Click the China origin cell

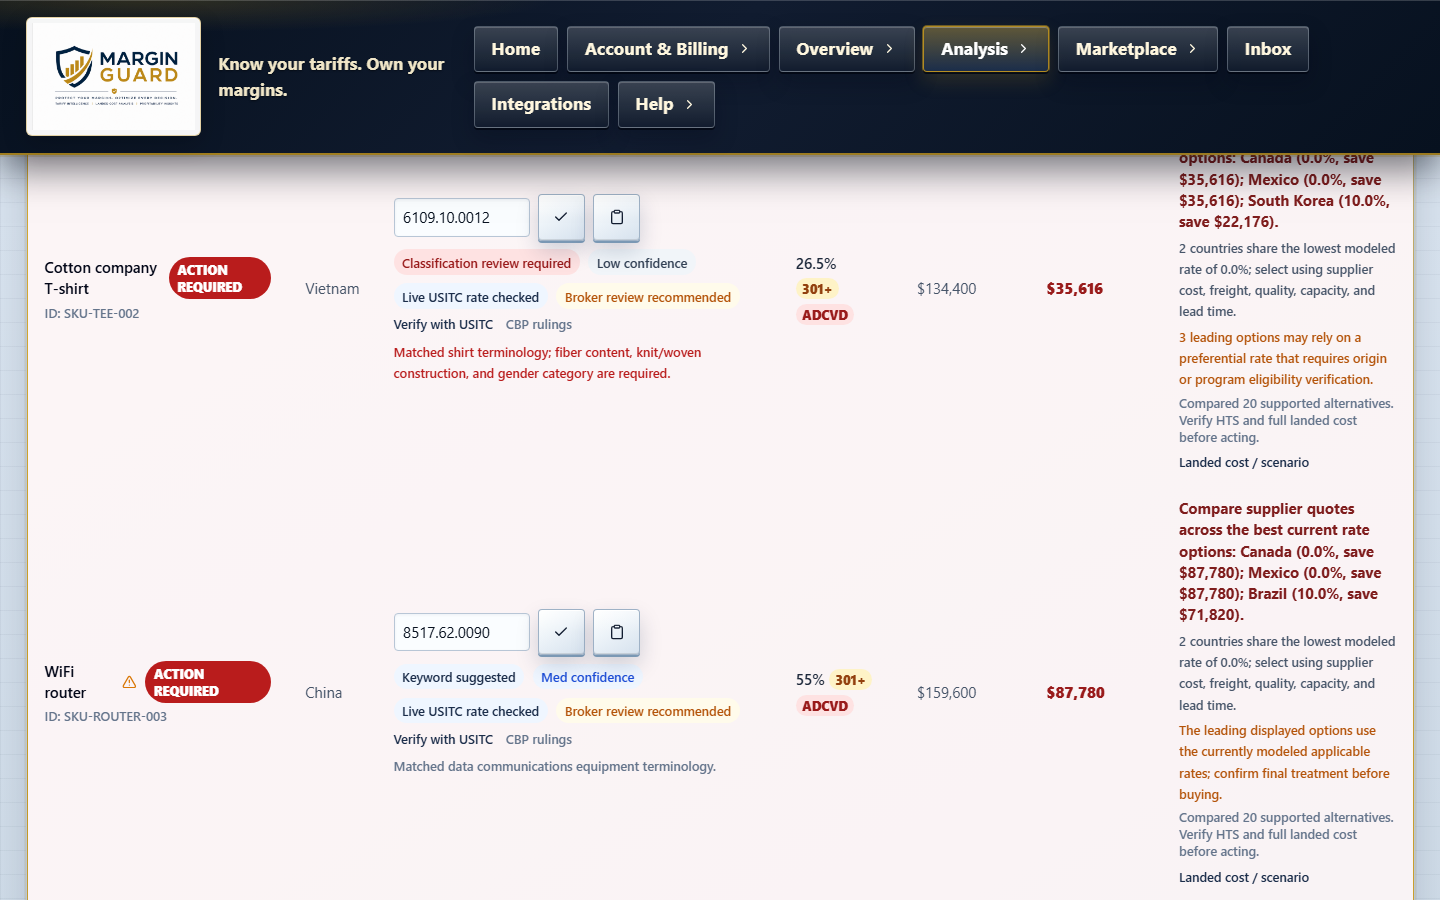pos(324,693)
